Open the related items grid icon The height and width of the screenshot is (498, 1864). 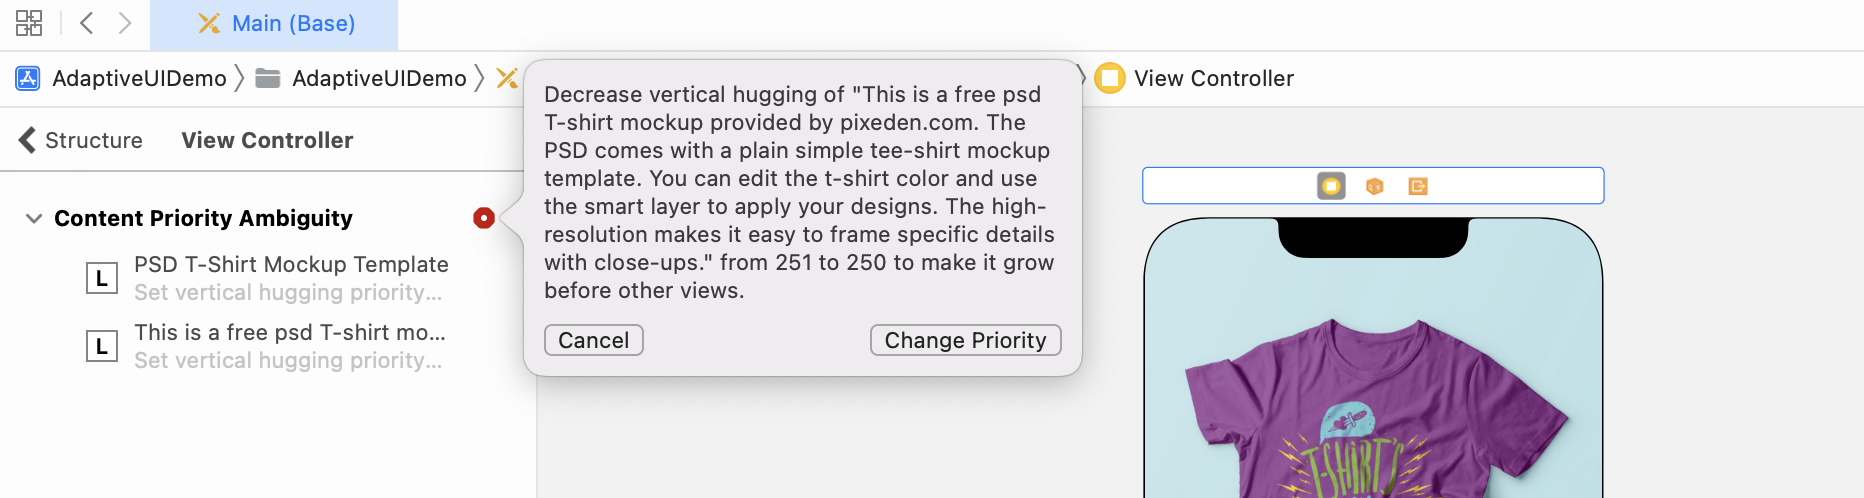[29, 23]
